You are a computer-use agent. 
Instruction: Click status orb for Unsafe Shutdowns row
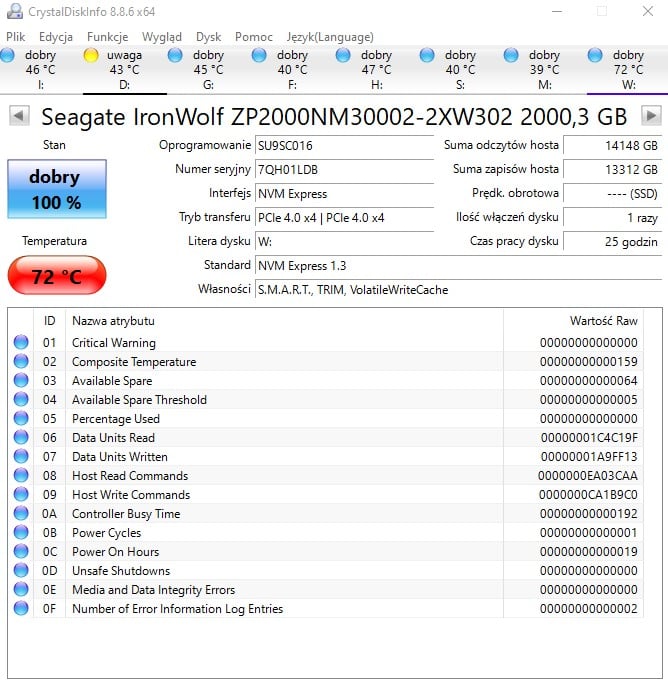pyautogui.click(x=21, y=571)
